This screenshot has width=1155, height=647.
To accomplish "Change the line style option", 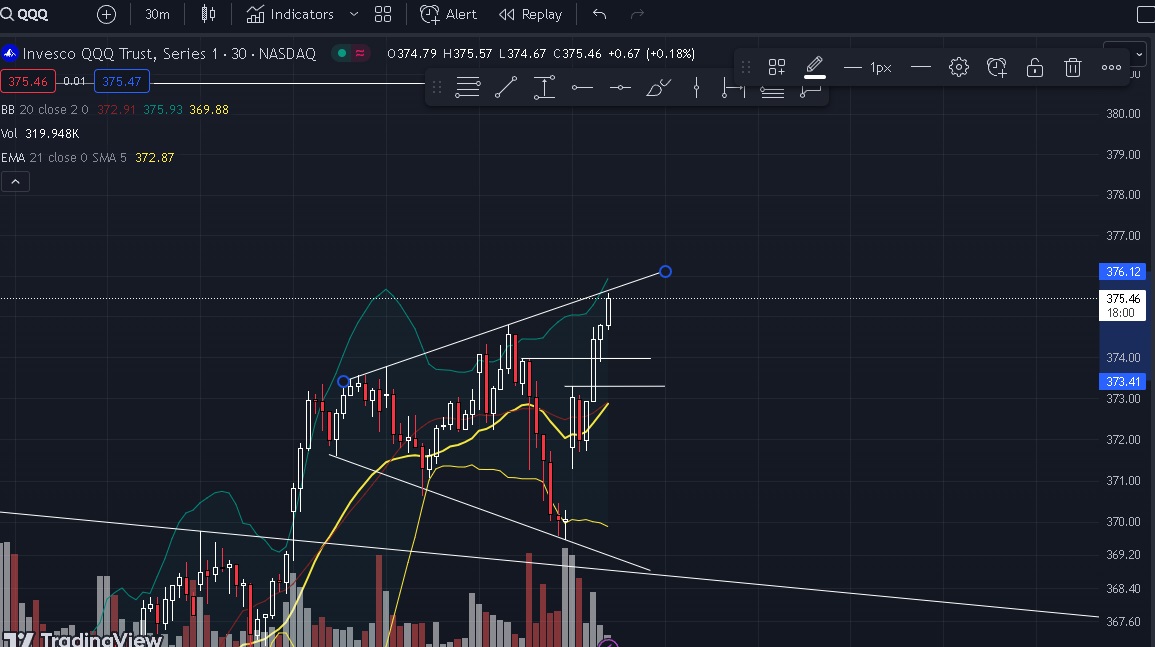I will click(x=921, y=67).
